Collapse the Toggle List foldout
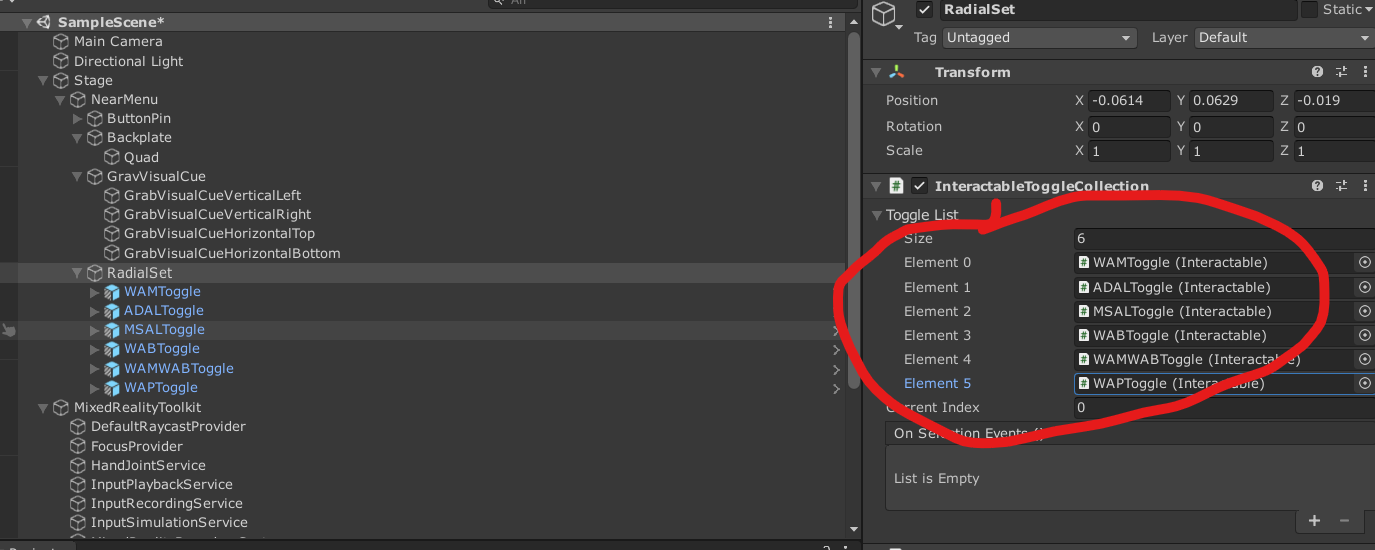This screenshot has height=550, width=1375. coord(877,215)
